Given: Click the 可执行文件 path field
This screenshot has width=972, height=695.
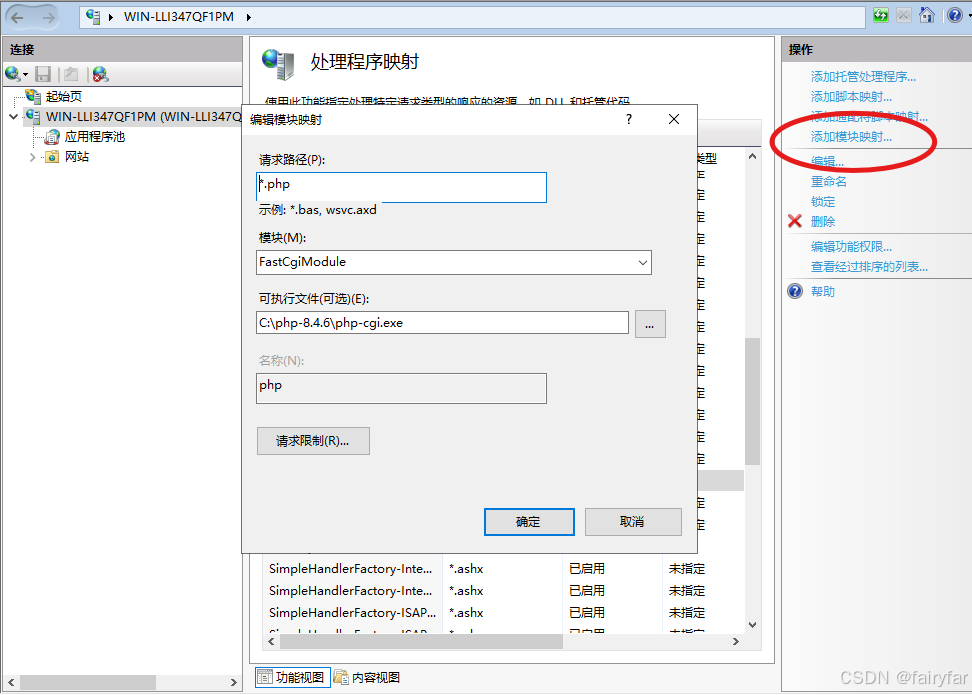Looking at the screenshot, I should pos(442,323).
